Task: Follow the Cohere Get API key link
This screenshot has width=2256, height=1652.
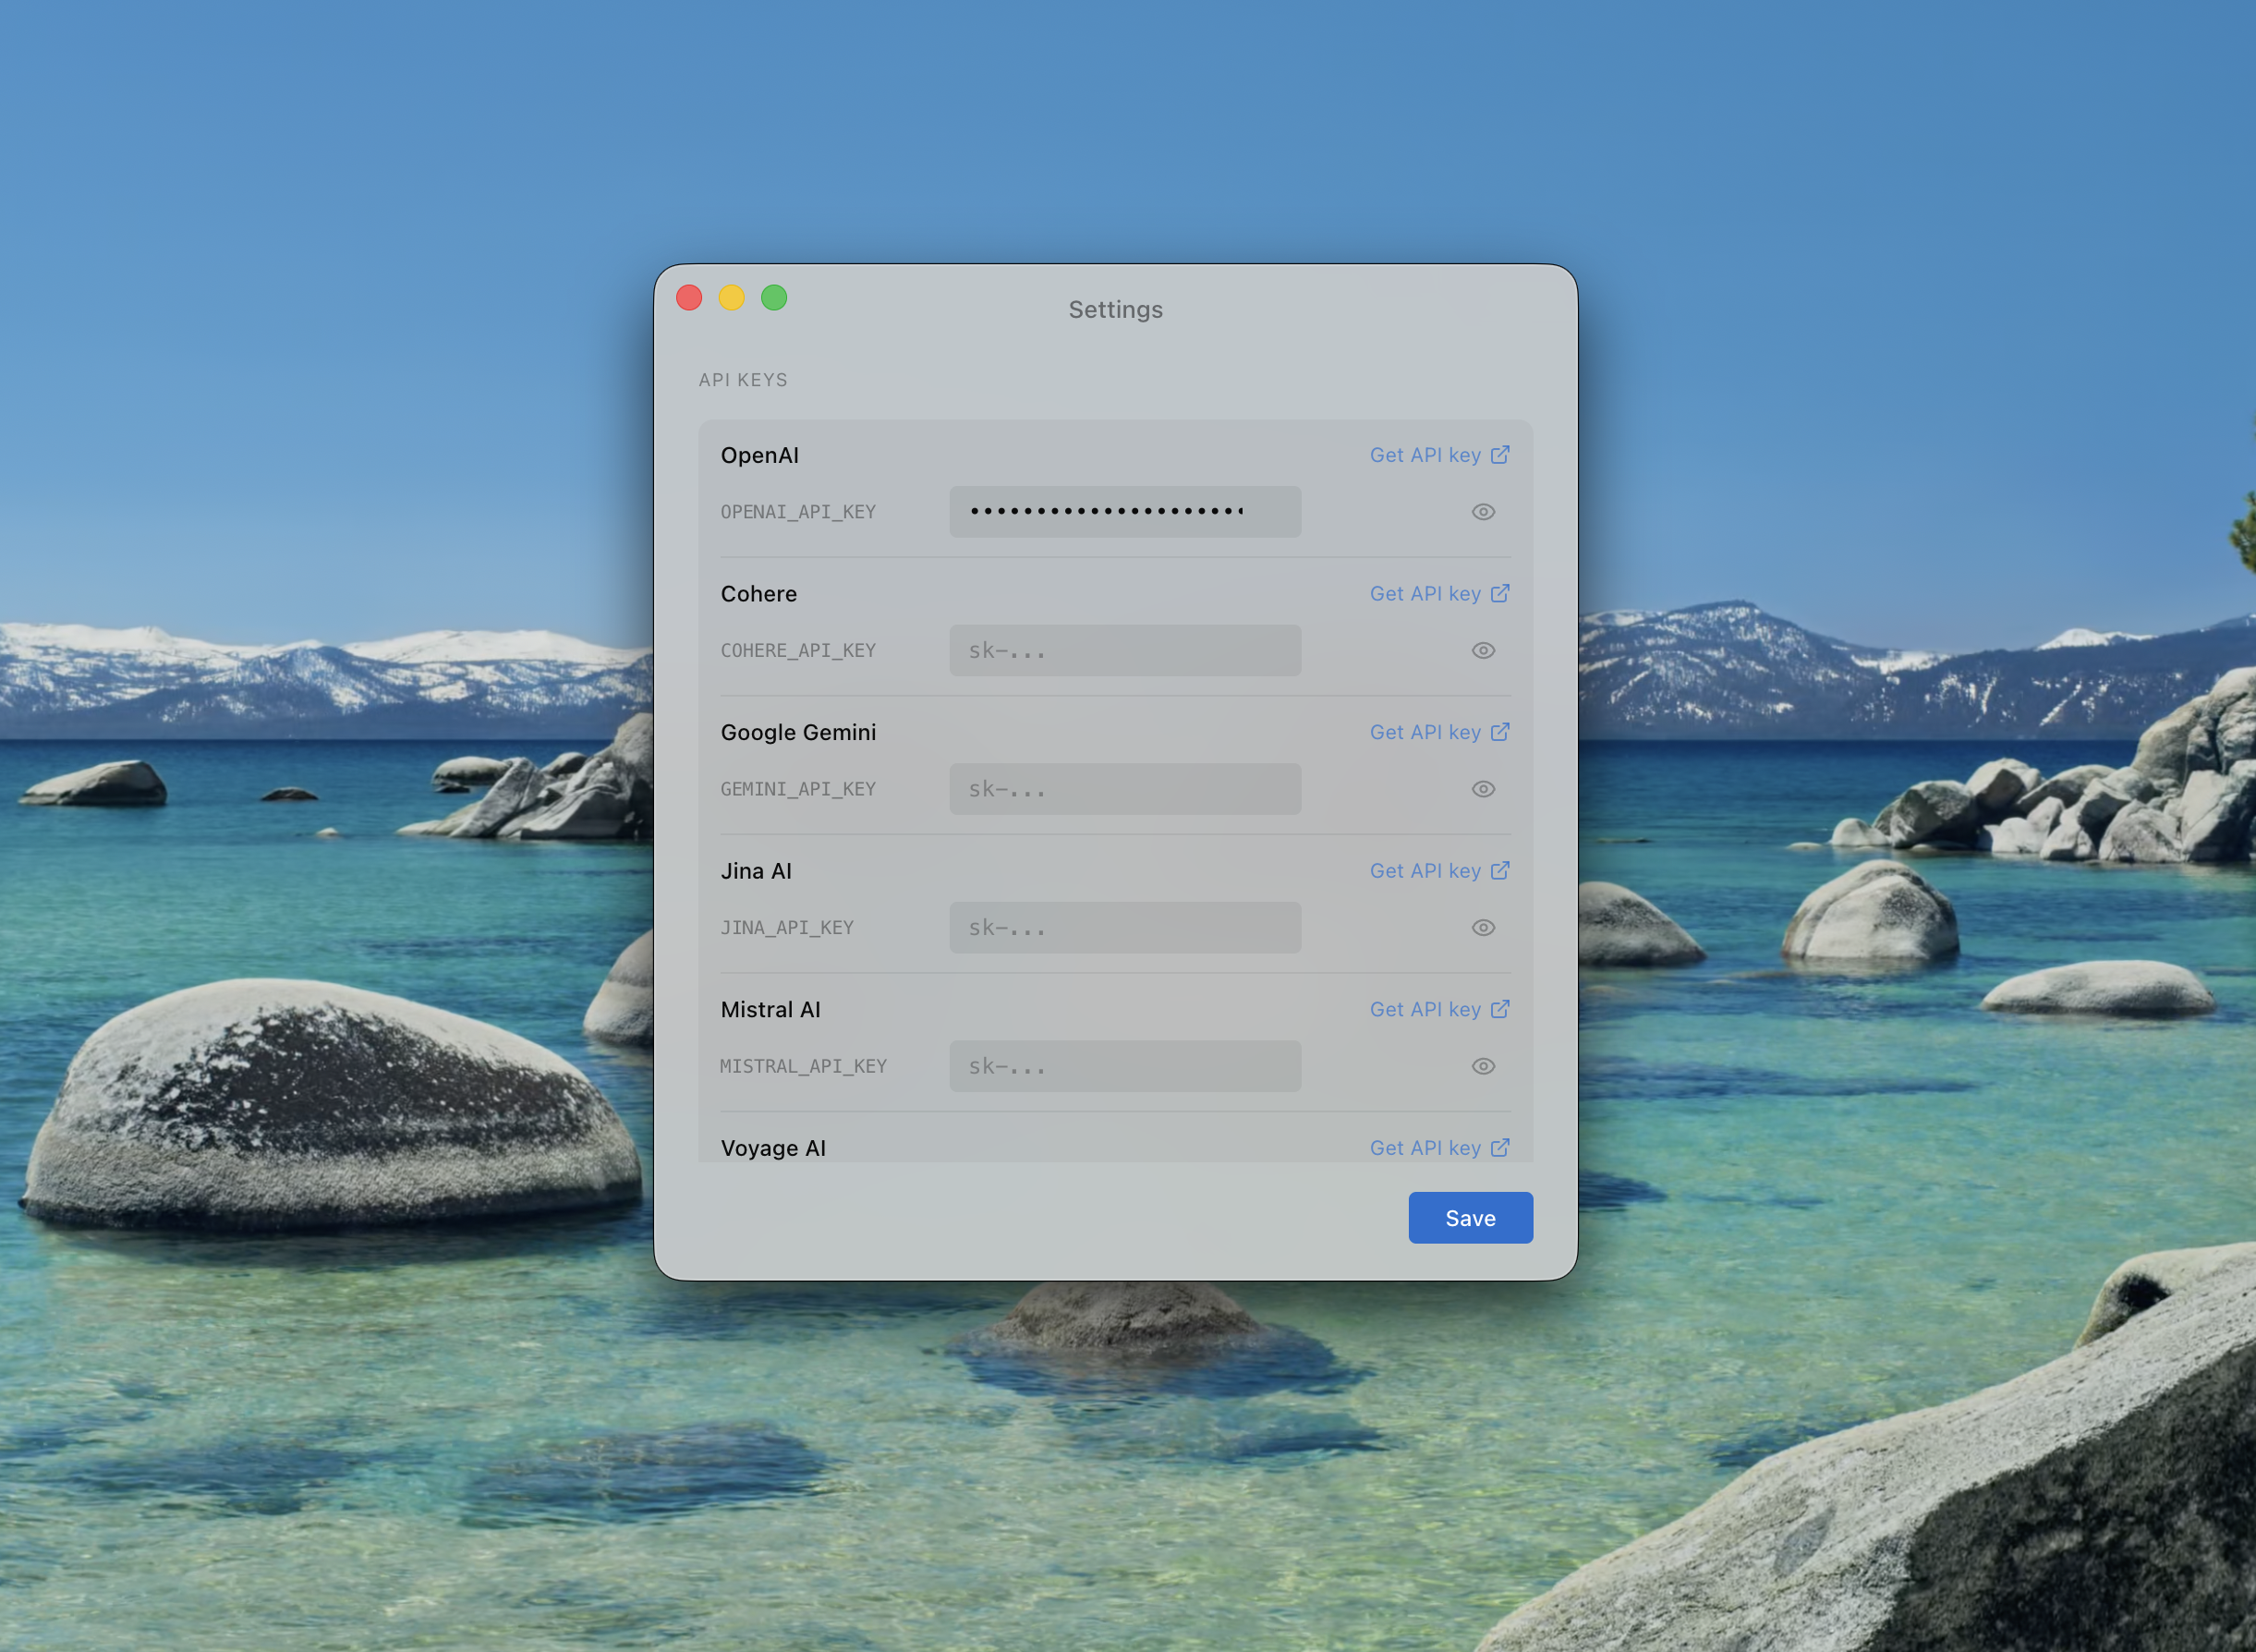Action: [x=1425, y=594]
